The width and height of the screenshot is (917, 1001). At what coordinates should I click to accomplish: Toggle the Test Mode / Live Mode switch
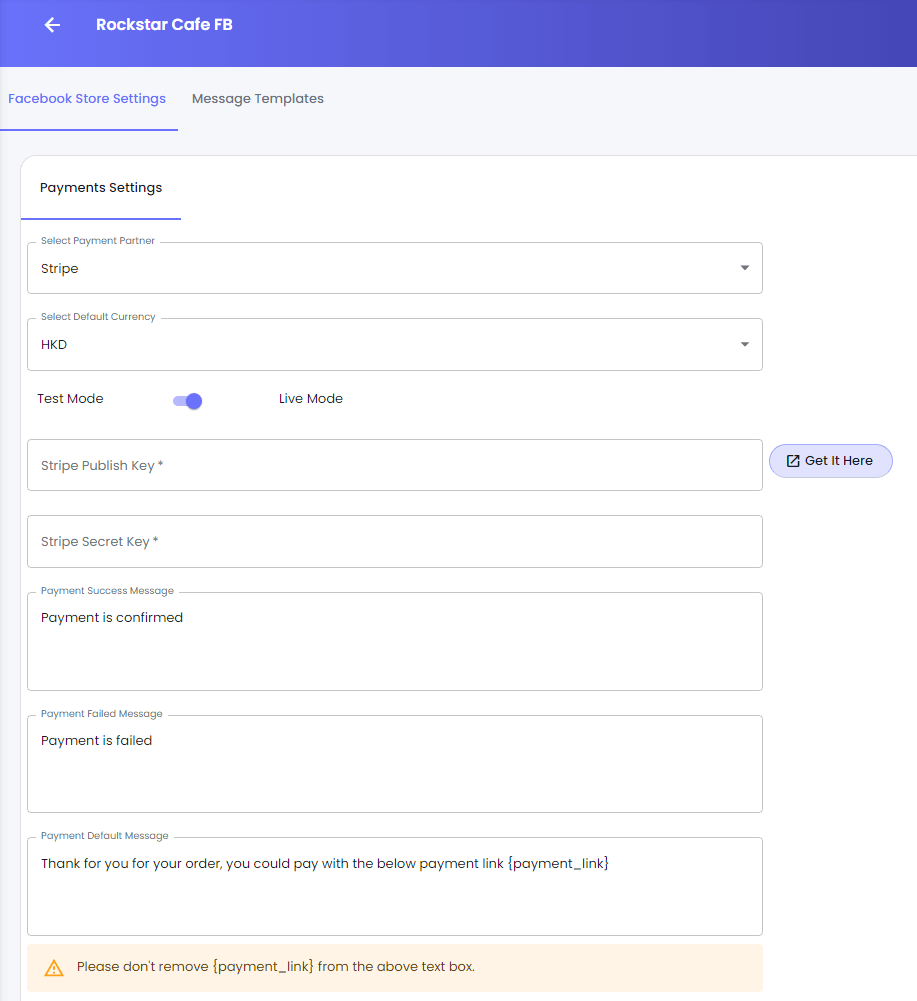coord(188,401)
